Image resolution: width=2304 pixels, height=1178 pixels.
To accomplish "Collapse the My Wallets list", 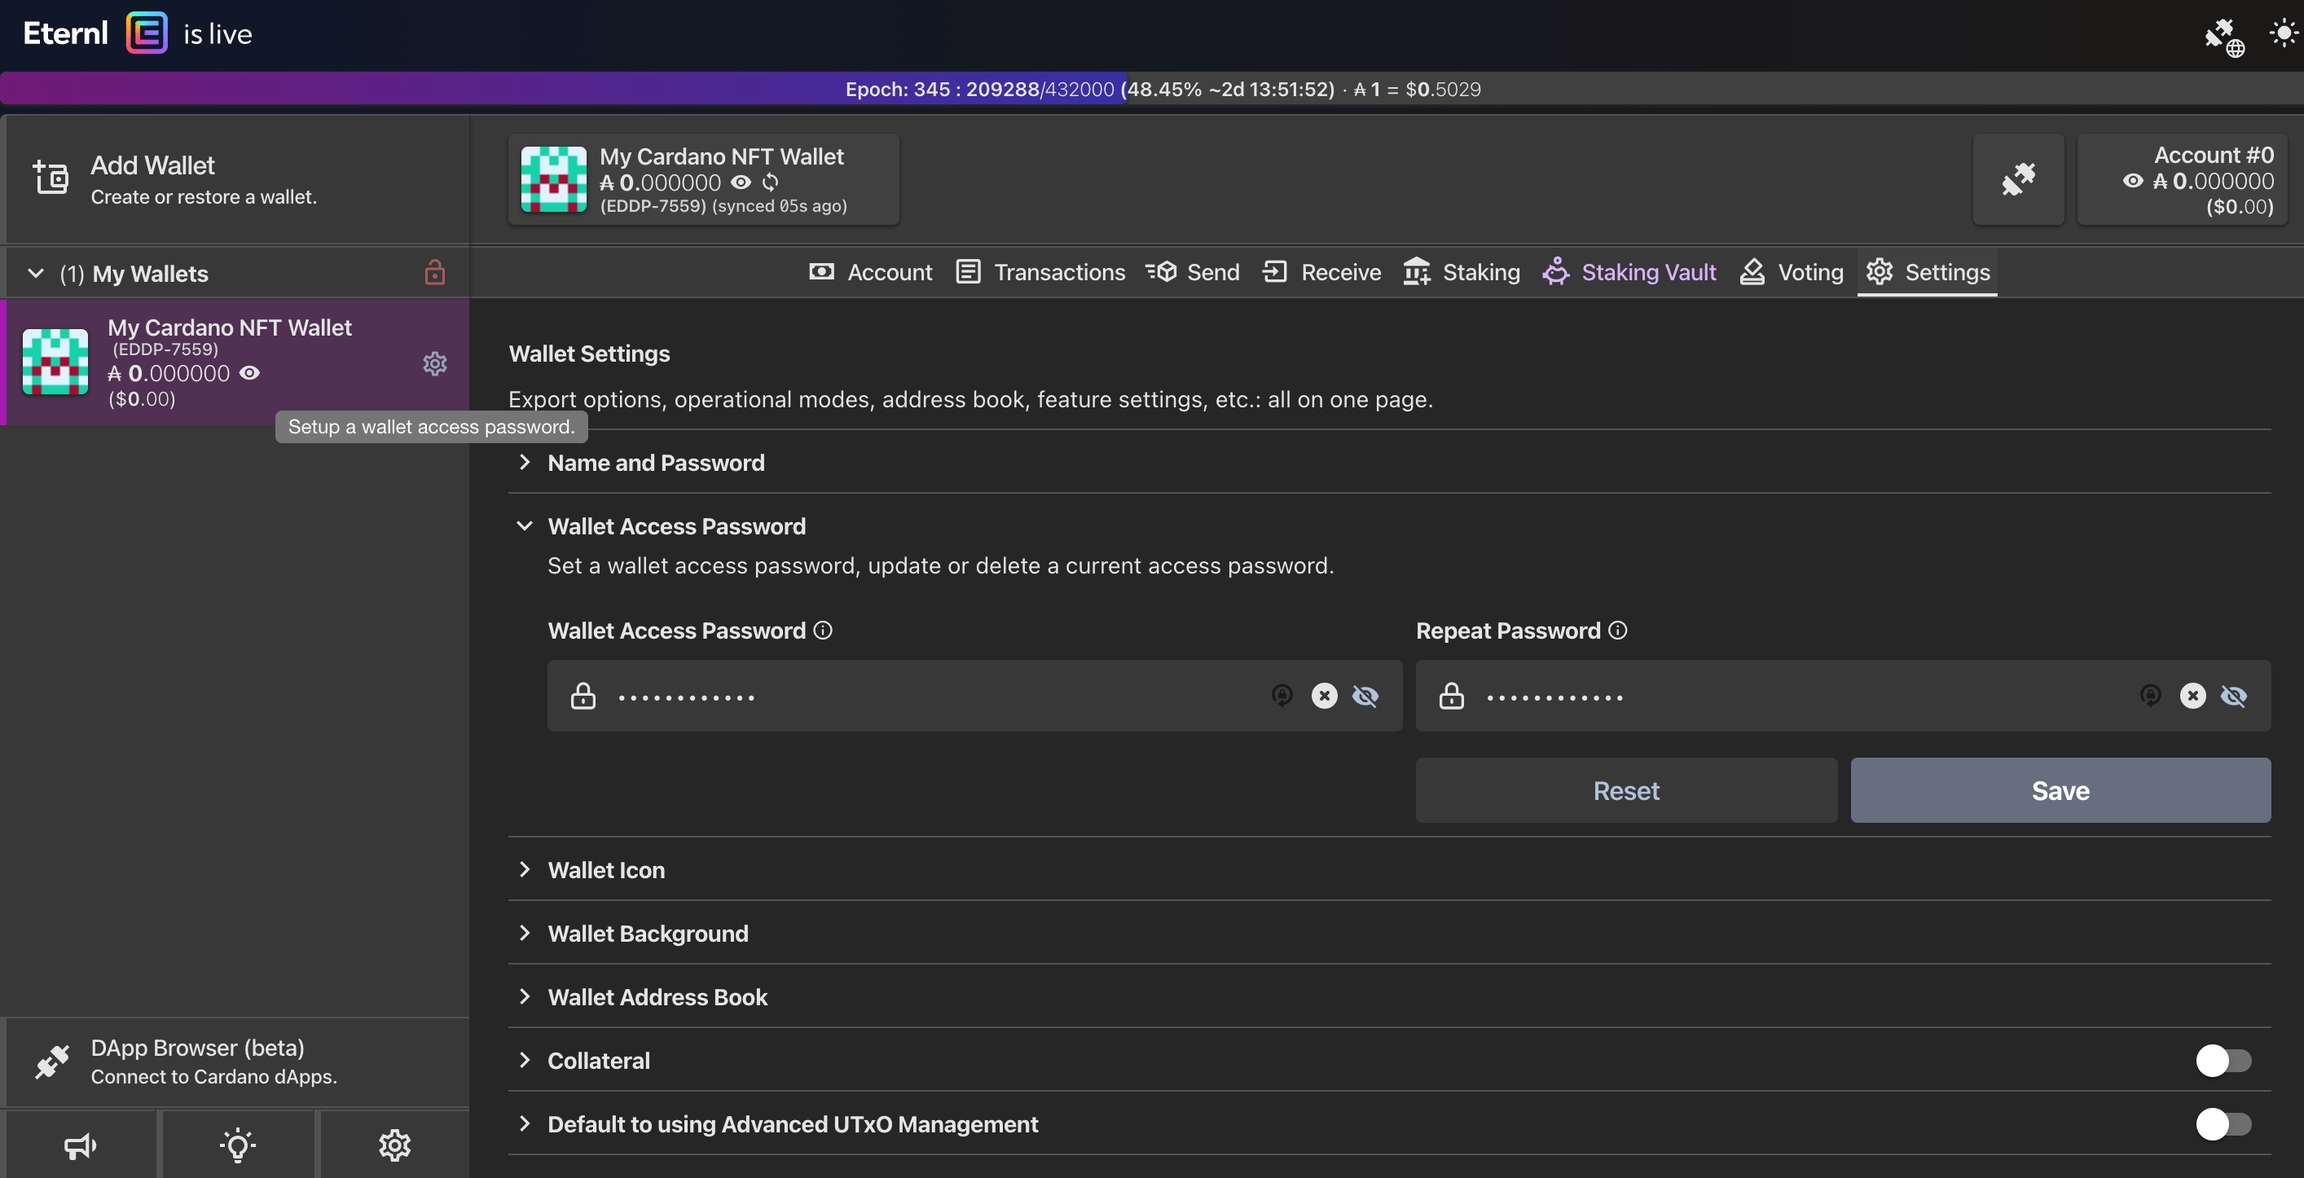I will [x=36, y=273].
